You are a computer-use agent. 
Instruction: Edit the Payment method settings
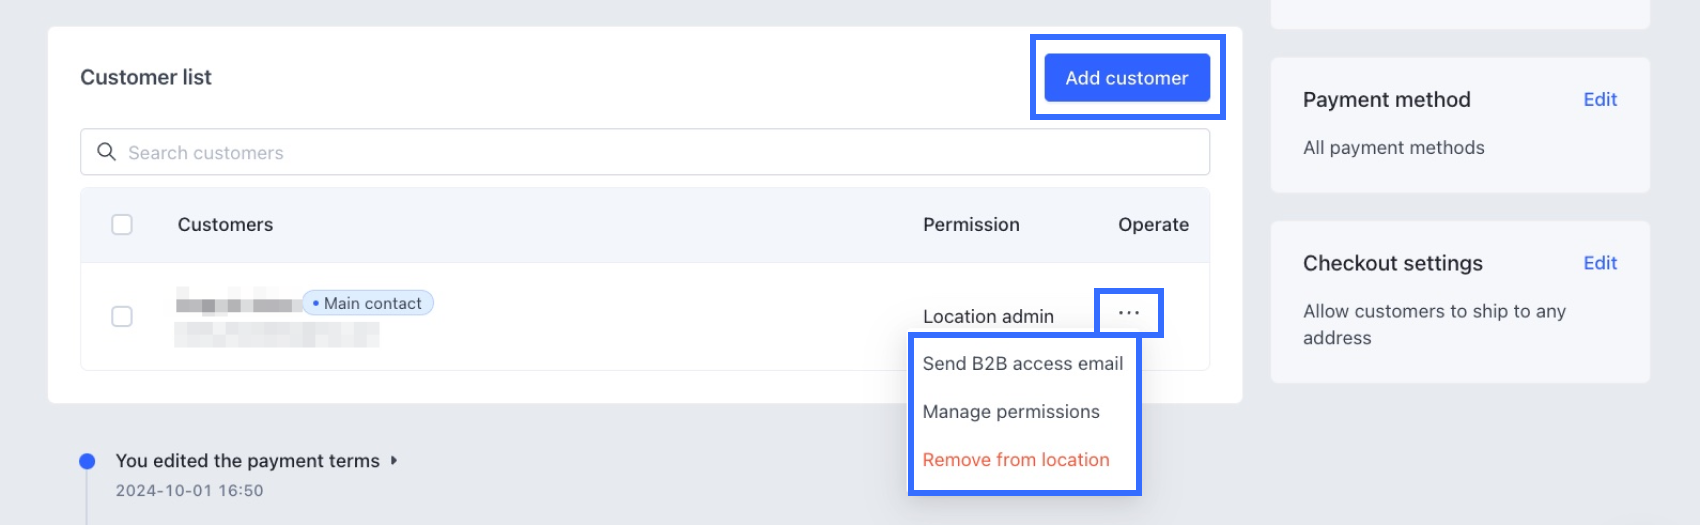[1599, 100]
